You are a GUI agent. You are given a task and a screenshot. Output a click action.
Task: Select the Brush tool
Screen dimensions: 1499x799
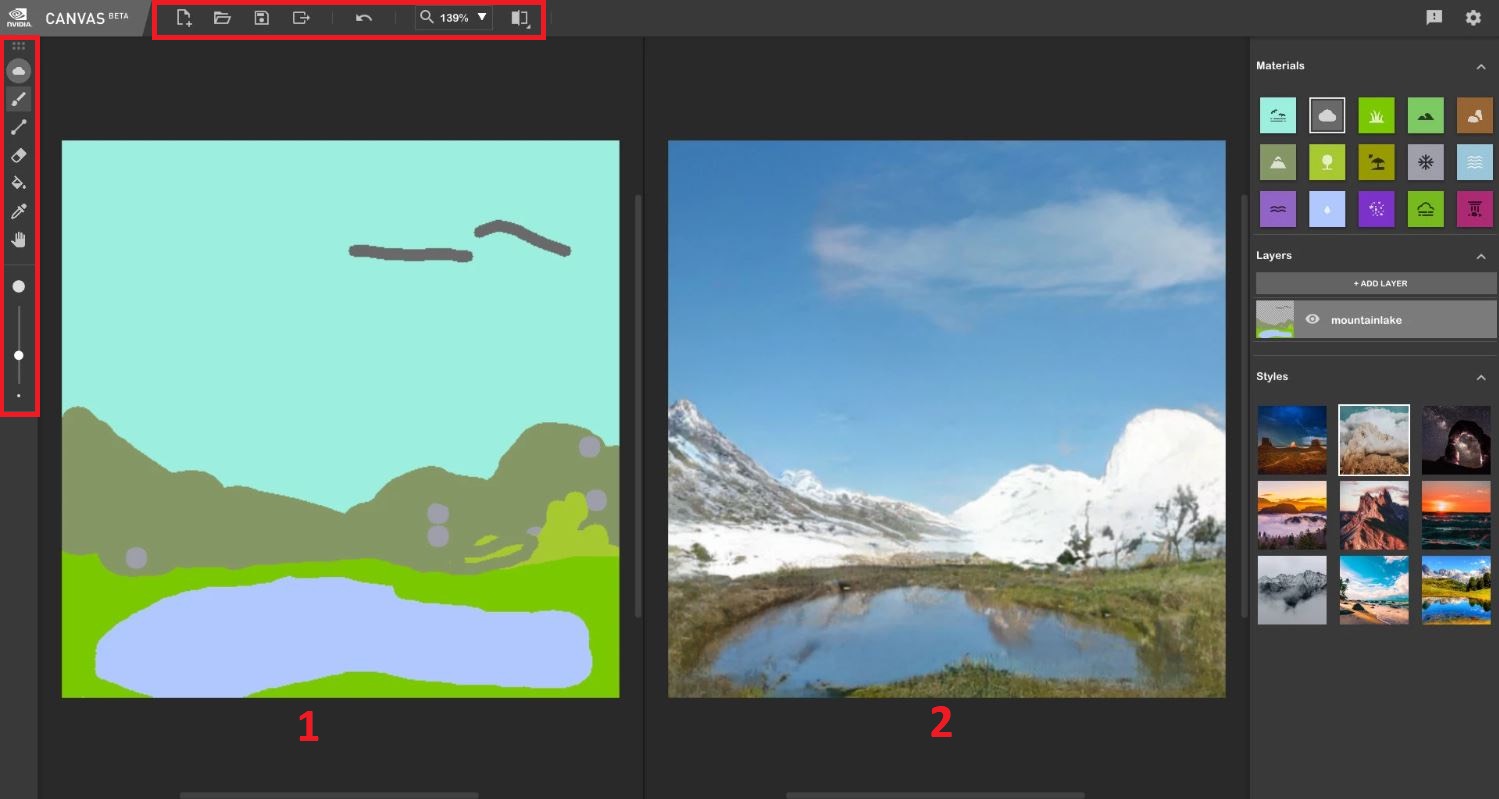click(x=18, y=99)
